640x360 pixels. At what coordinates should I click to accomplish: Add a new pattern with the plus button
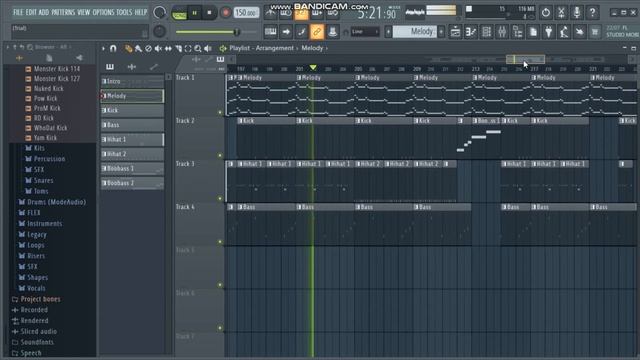441,31
